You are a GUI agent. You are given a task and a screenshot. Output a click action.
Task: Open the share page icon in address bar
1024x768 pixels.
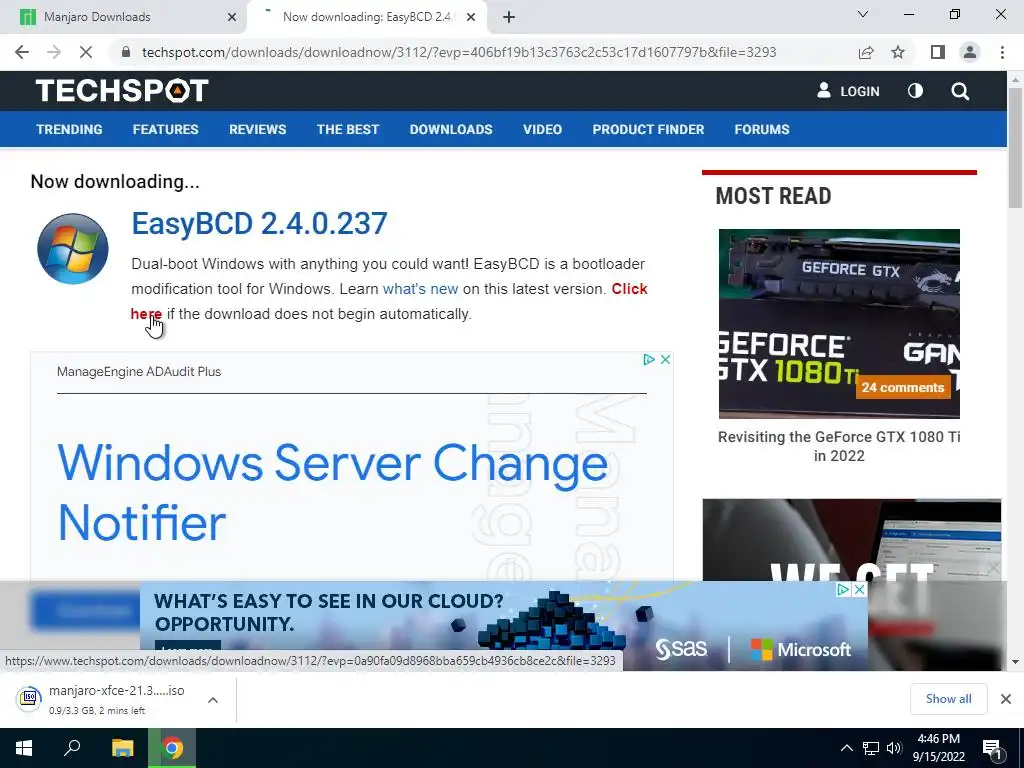pos(866,52)
